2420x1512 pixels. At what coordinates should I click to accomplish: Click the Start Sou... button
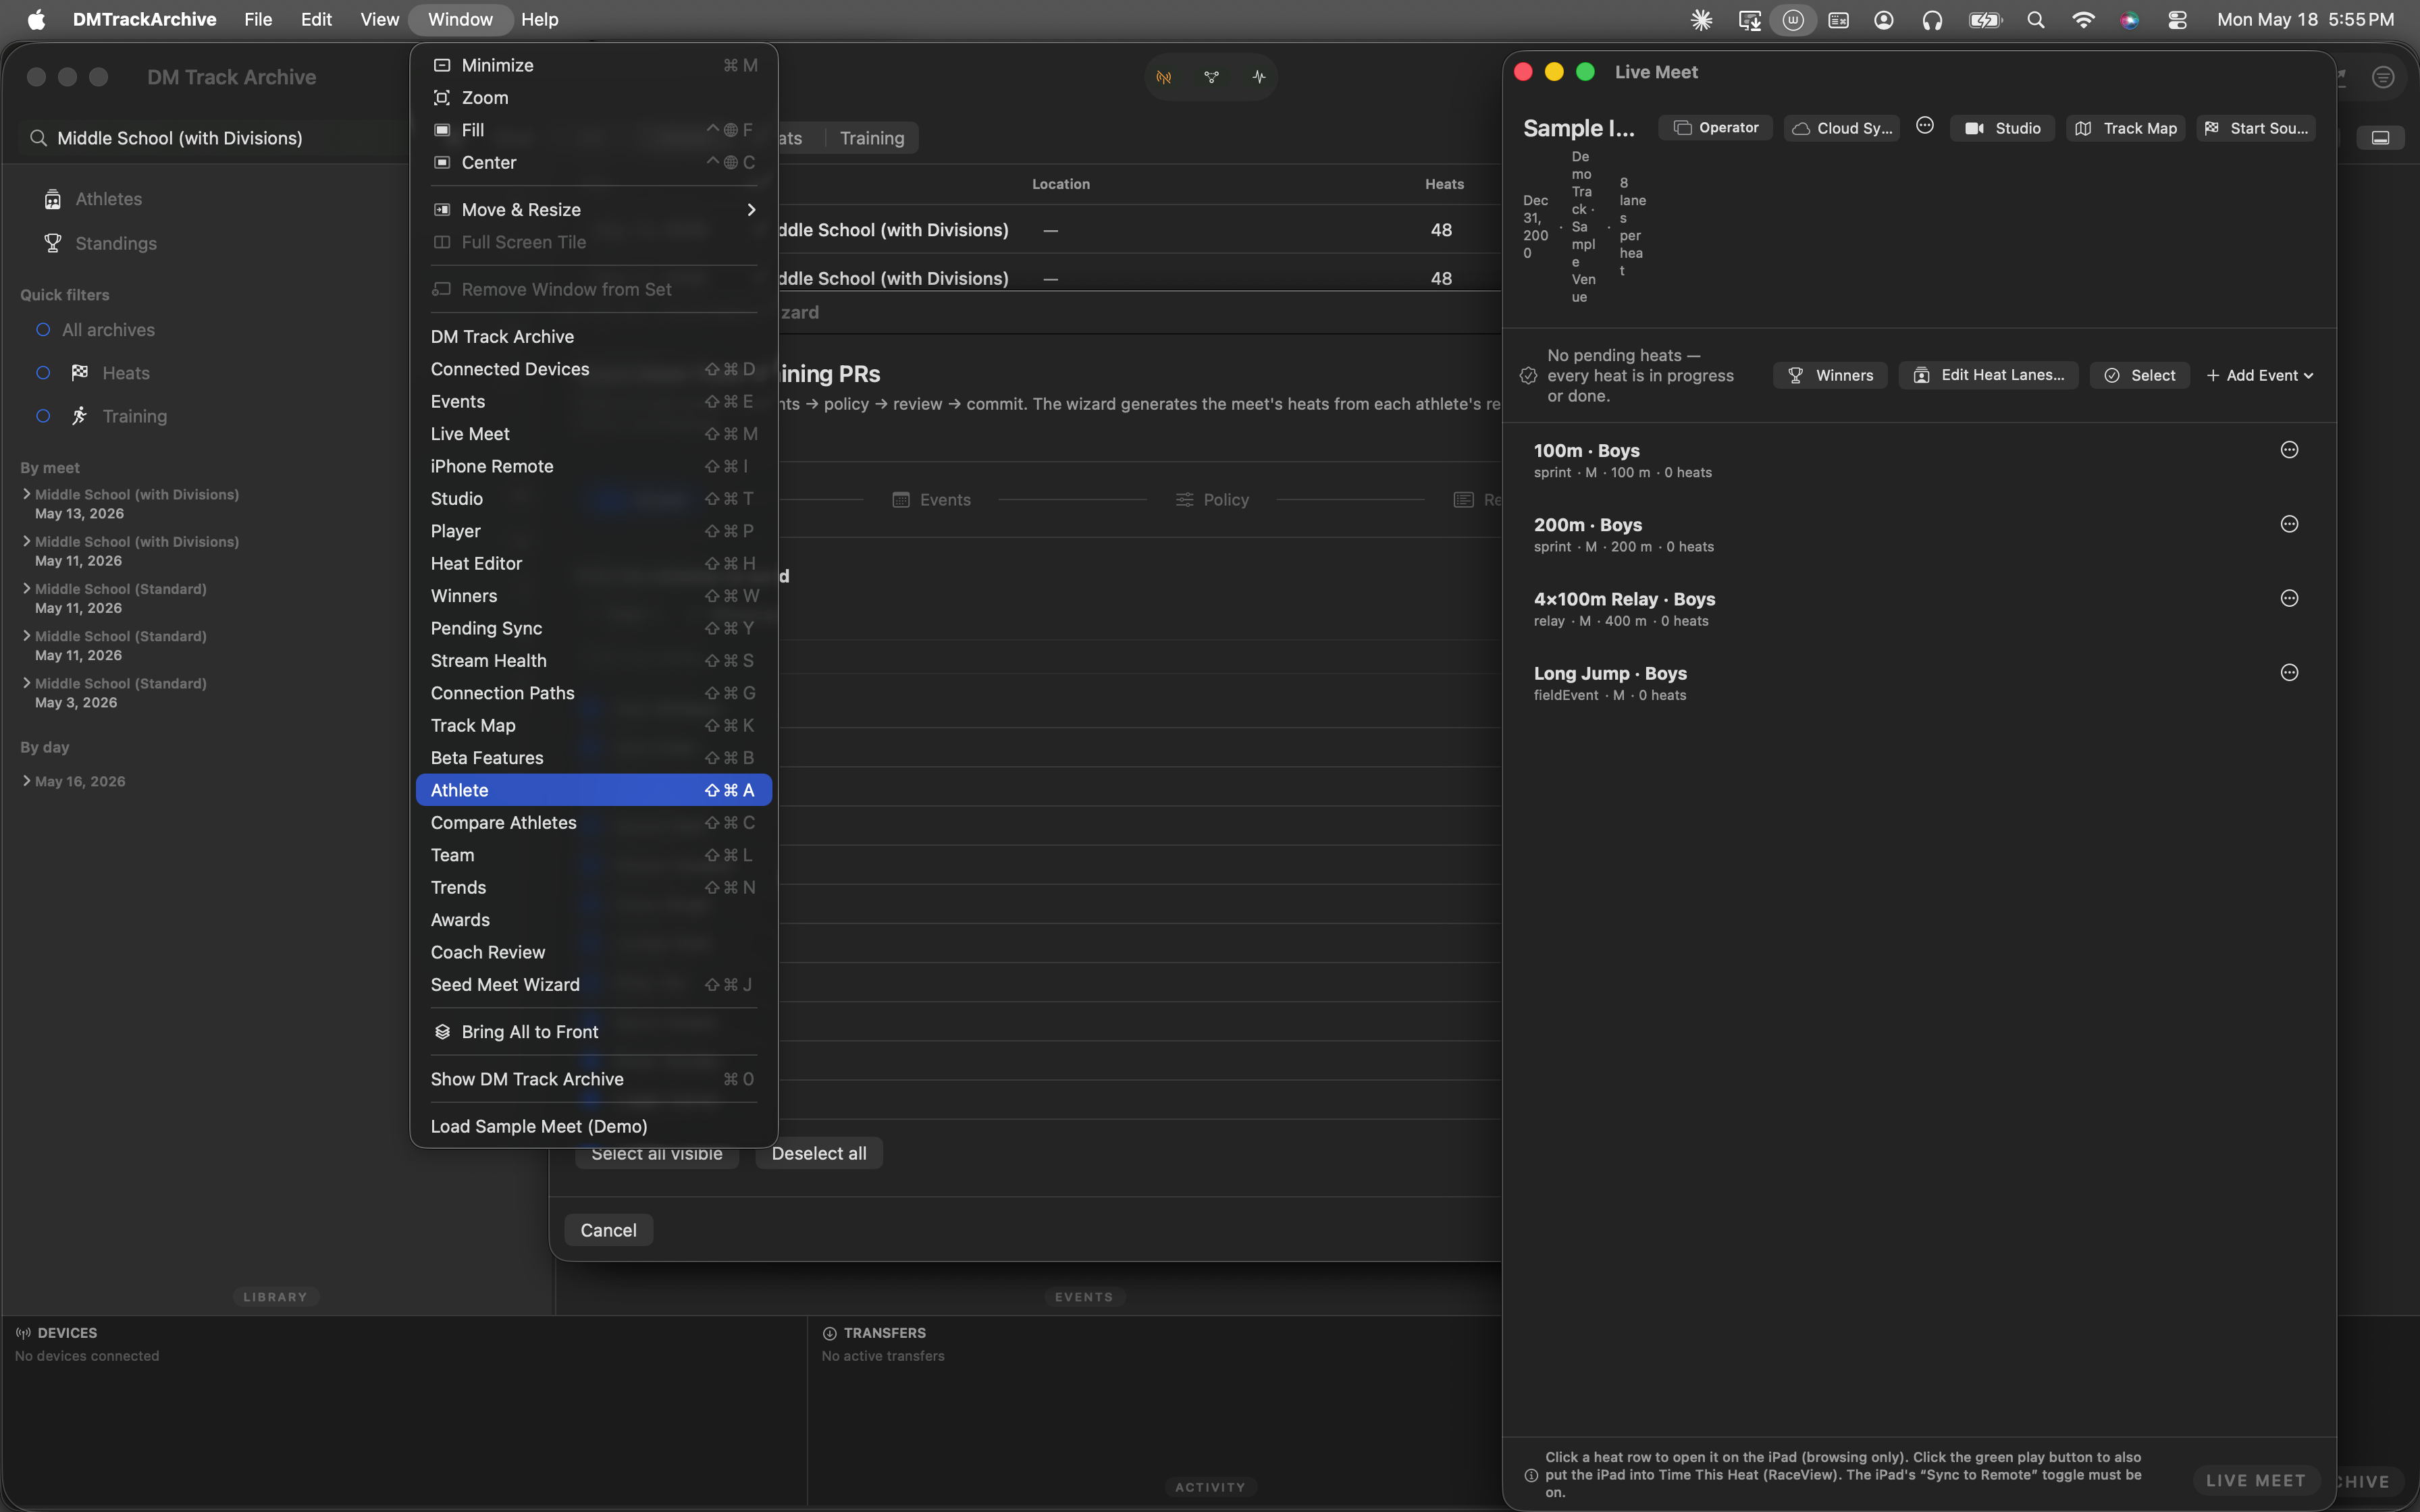[2255, 128]
